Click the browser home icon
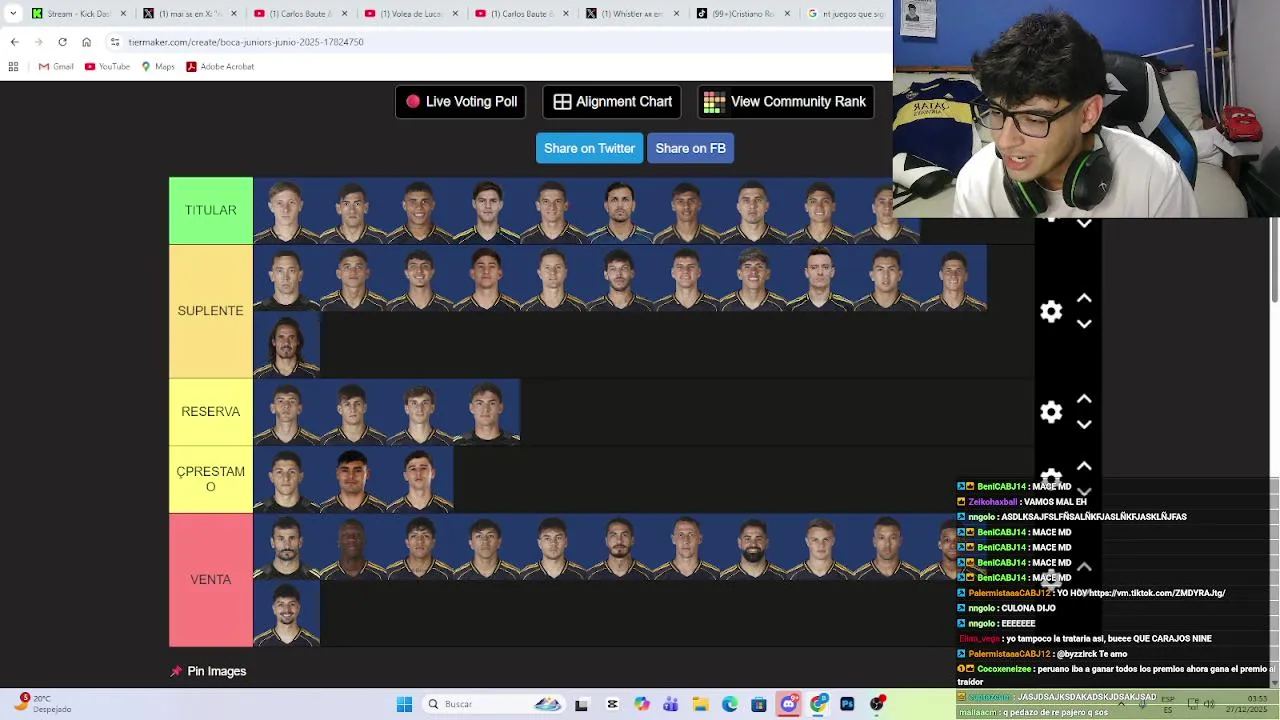The width and height of the screenshot is (1280, 720). 86,42
